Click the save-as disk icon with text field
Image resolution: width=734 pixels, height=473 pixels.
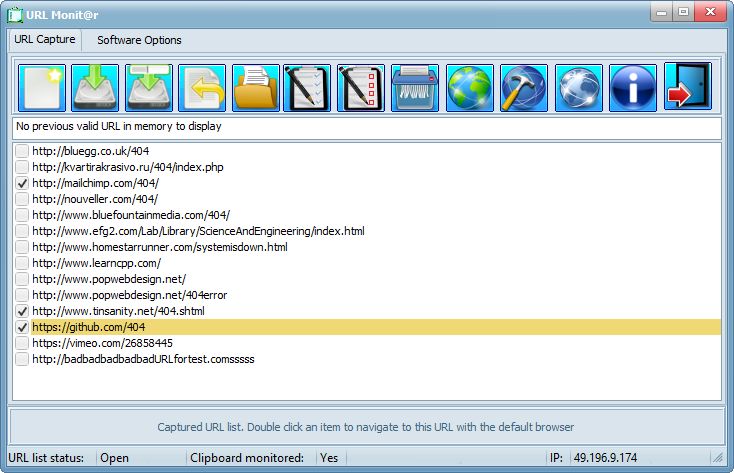pyautogui.click(x=149, y=88)
